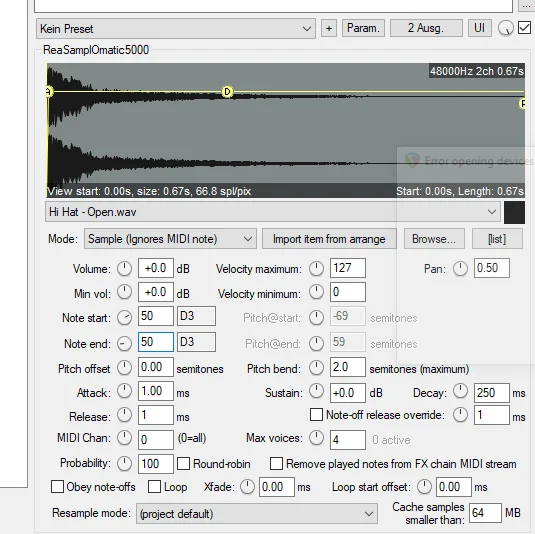Click the Attack knob
Image resolution: width=535 pixels, height=534 pixels.
pos(125,391)
